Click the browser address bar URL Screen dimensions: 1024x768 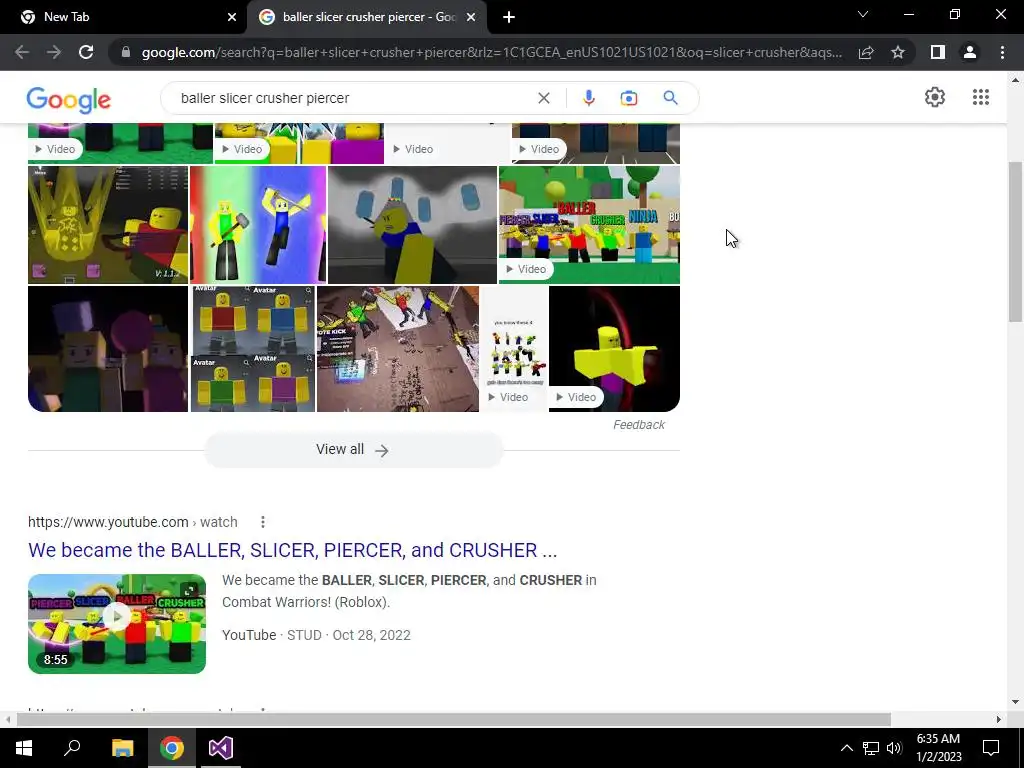[x=491, y=52]
